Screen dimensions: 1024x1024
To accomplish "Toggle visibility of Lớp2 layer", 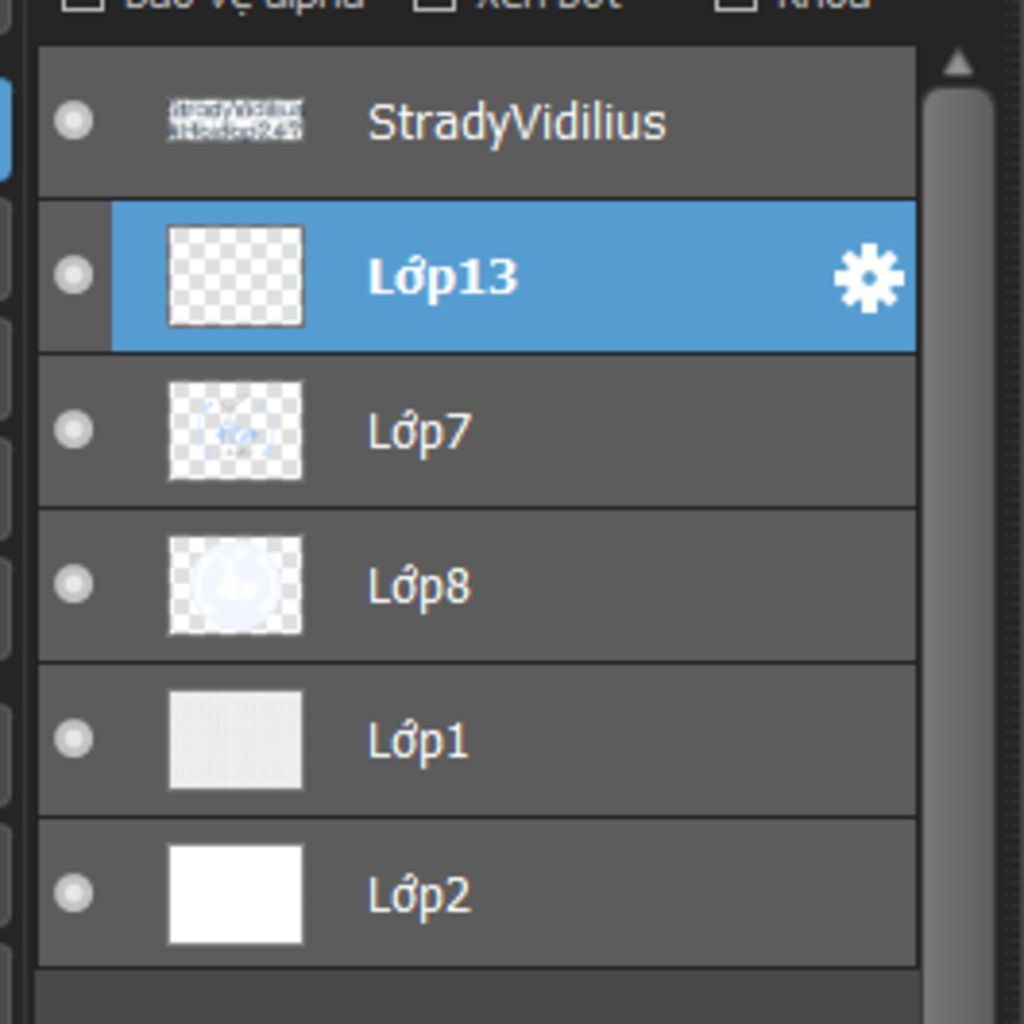I will 73,892.
